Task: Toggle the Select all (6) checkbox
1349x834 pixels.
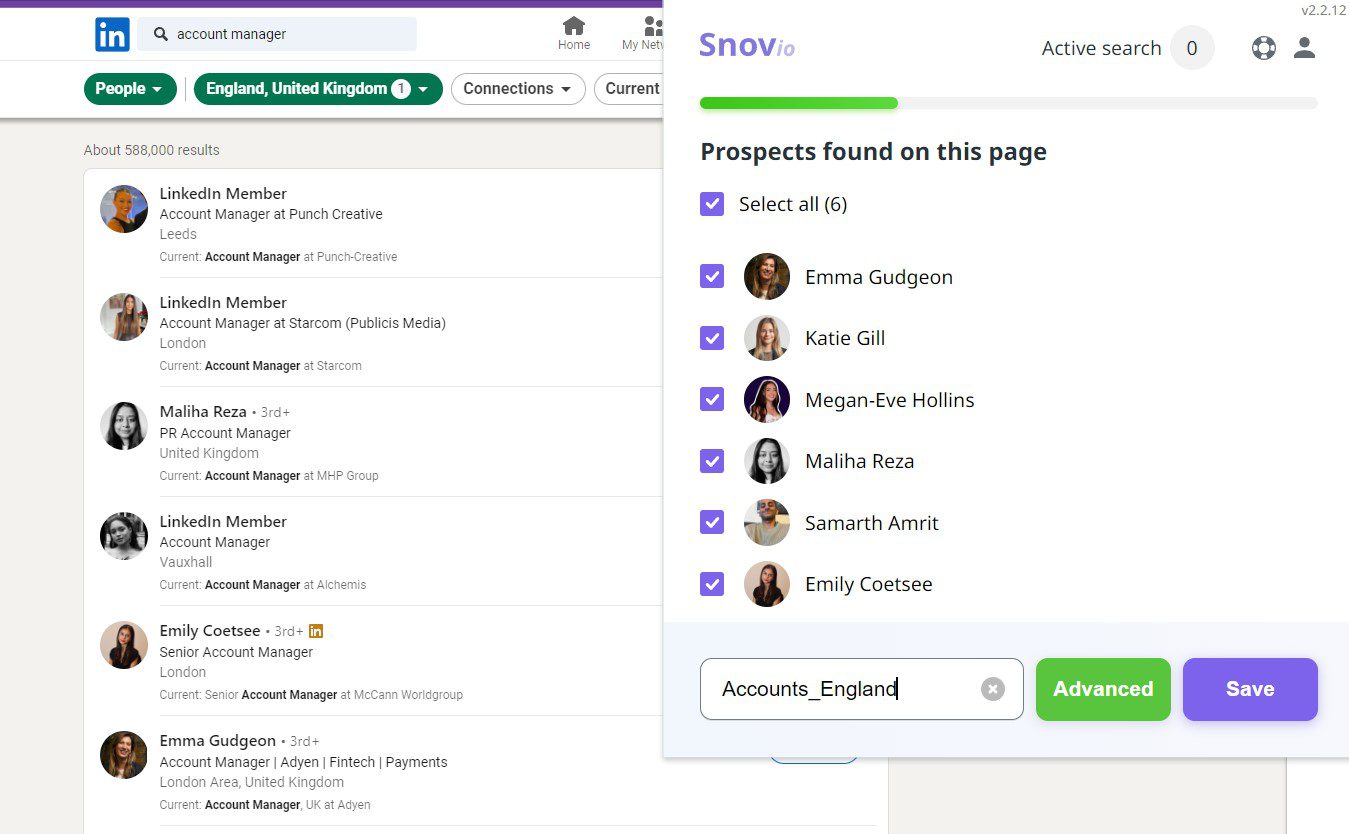Action: click(712, 204)
